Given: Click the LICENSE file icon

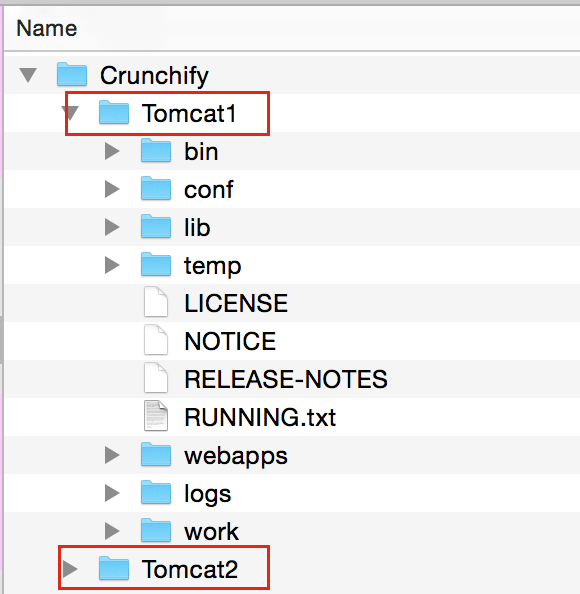Looking at the screenshot, I should pos(156,302).
